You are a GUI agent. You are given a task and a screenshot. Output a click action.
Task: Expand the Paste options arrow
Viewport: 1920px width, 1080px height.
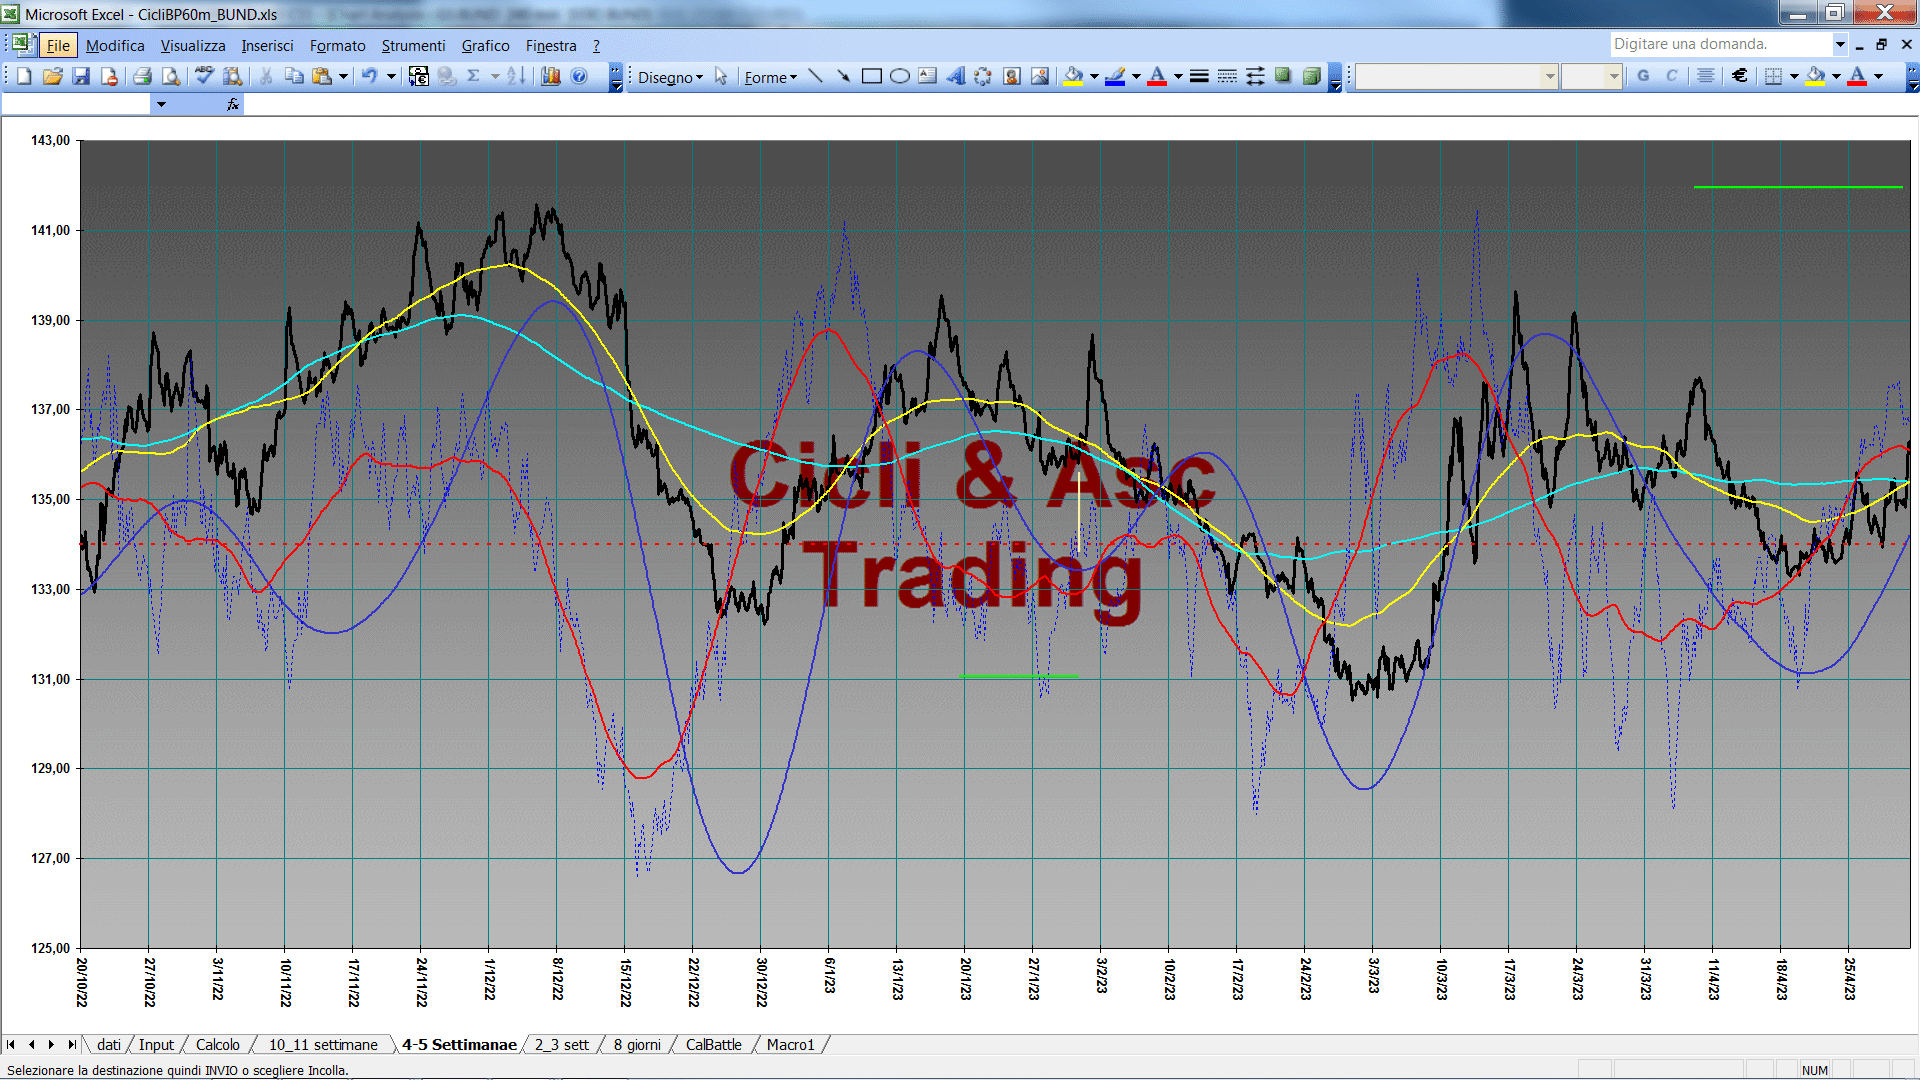(x=343, y=77)
